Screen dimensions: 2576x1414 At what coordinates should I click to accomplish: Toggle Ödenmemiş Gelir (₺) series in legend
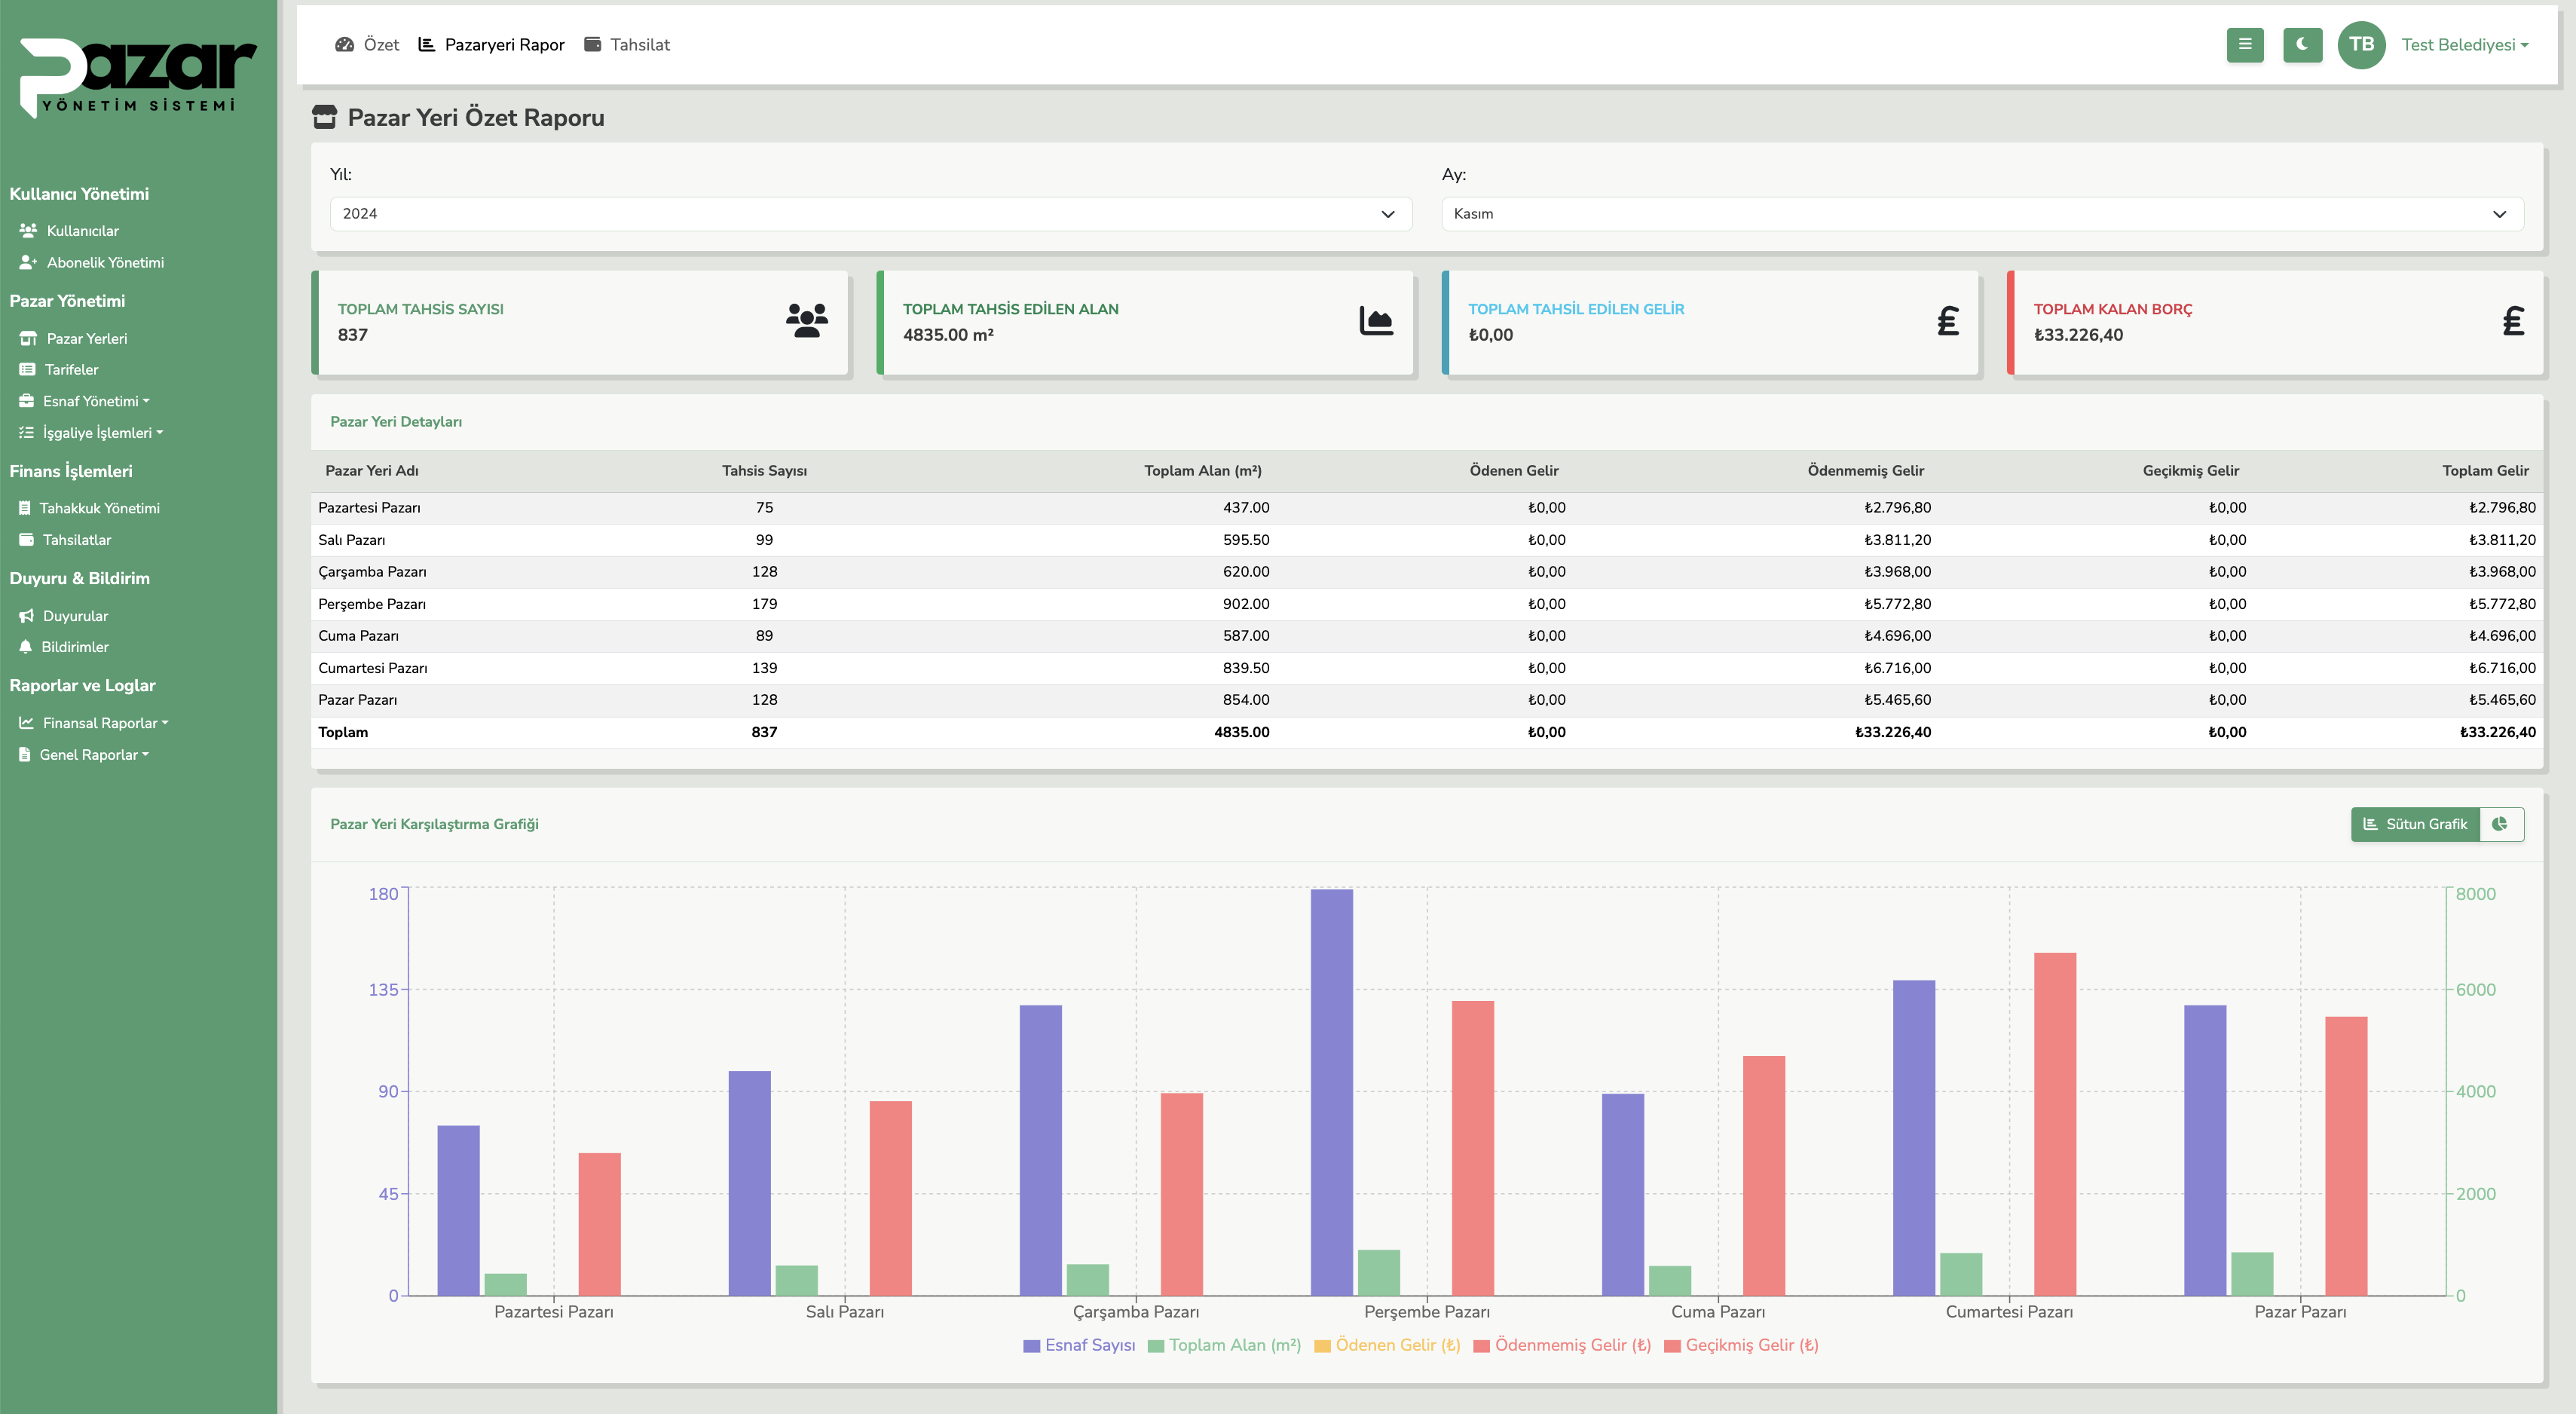1562,1346
